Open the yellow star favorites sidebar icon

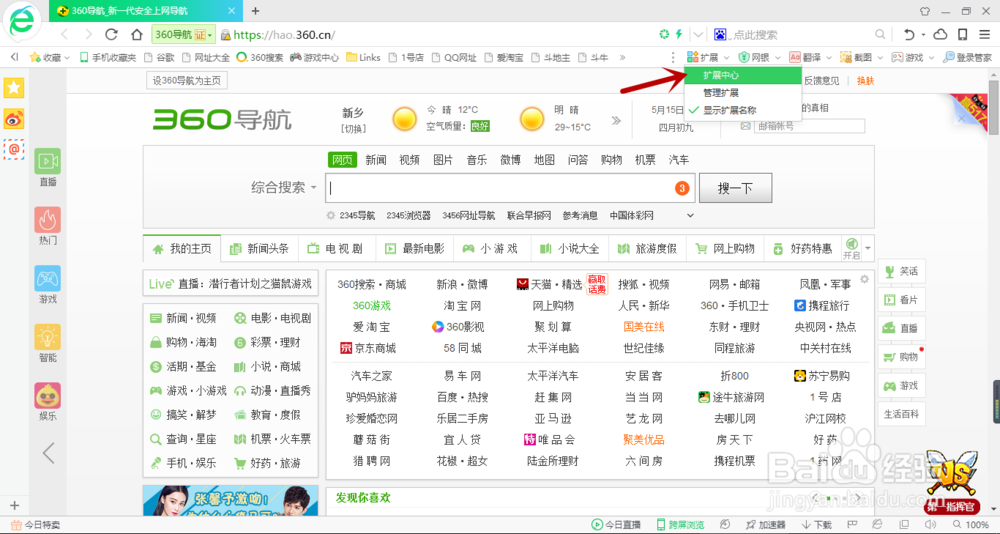click(14, 88)
